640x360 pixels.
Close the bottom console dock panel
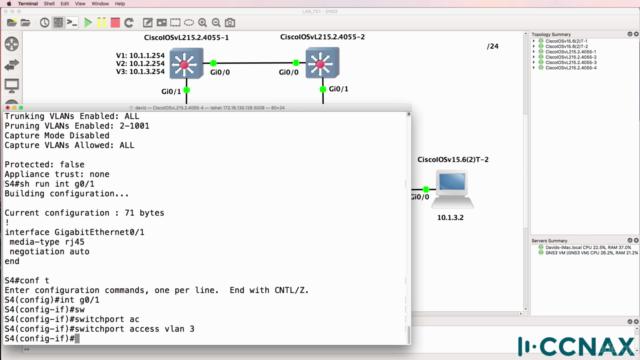(636, 322)
